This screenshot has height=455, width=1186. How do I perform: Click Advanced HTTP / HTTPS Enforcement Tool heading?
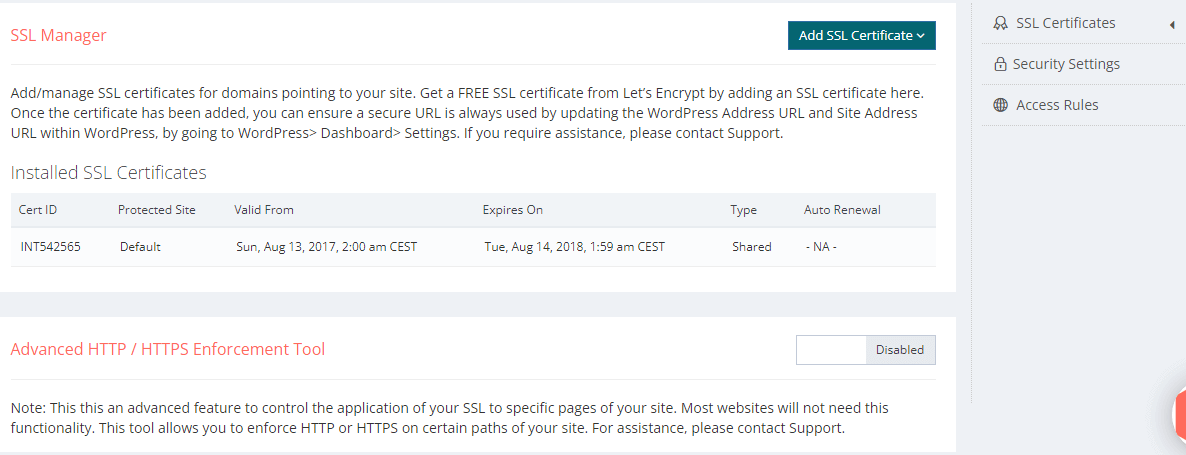coord(168,349)
